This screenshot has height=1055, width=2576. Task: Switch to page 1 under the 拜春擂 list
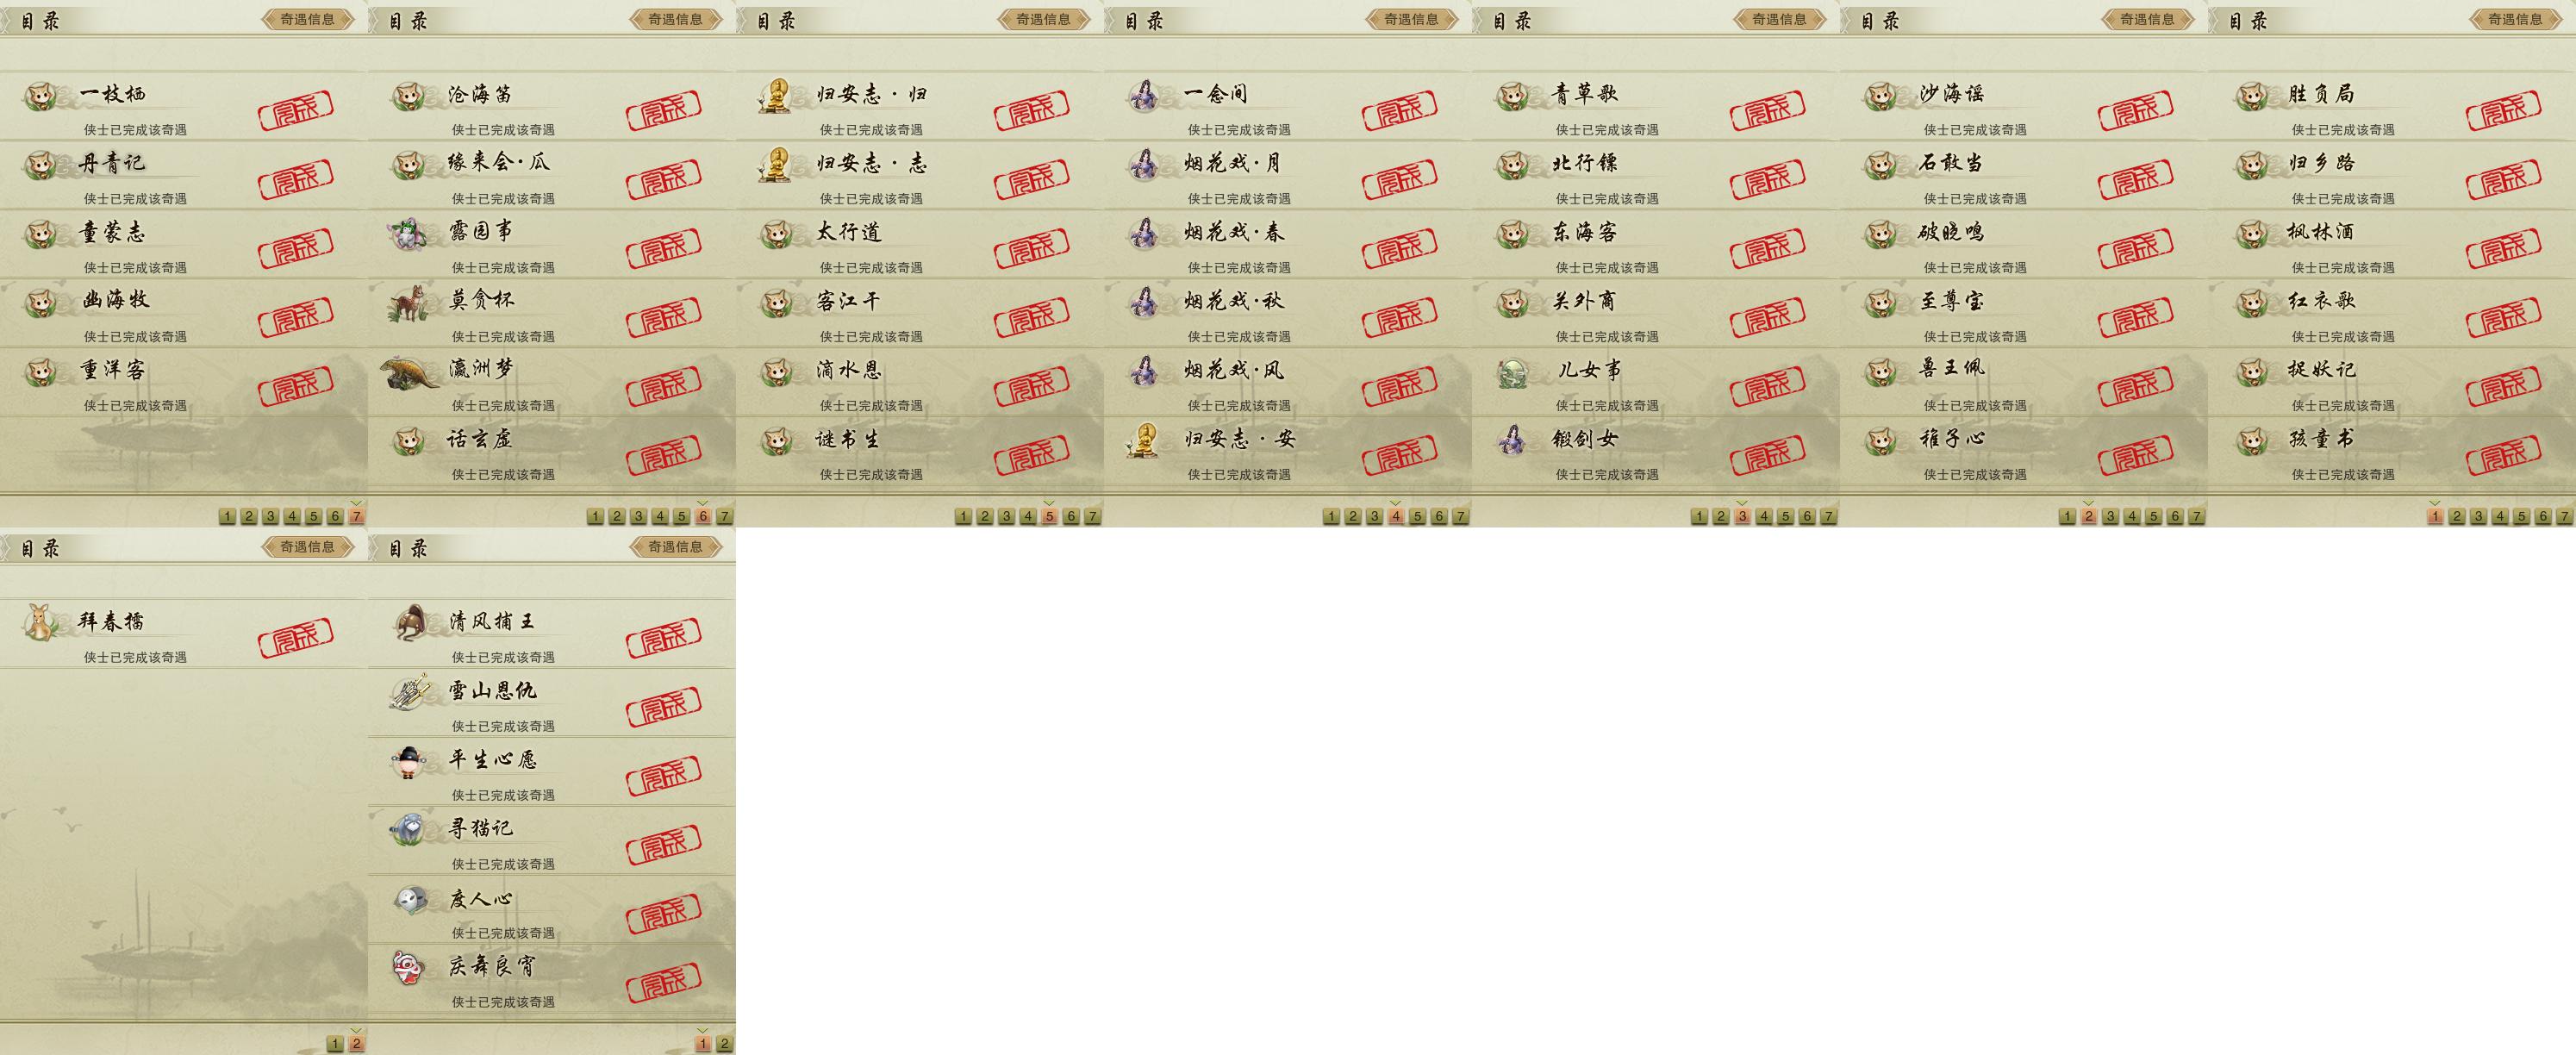(335, 1043)
